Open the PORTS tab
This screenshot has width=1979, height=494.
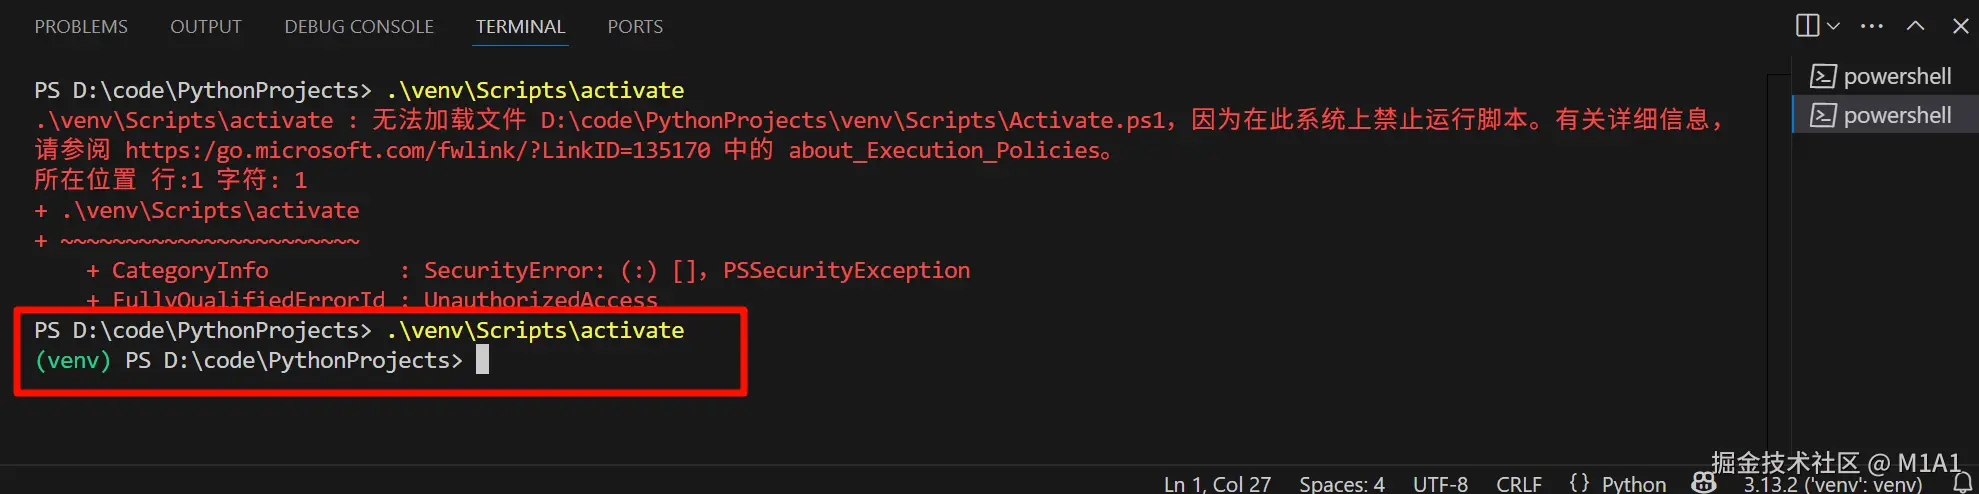tap(635, 27)
